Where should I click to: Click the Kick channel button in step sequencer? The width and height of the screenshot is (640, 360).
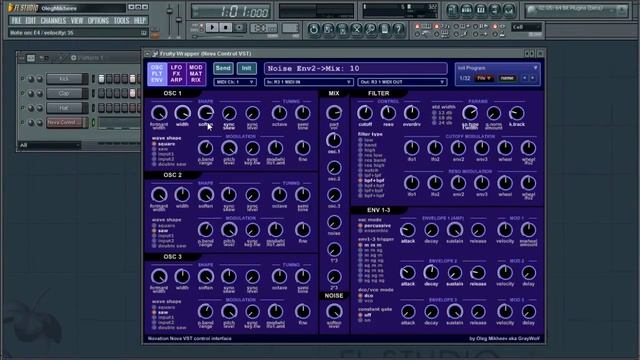coord(67,79)
